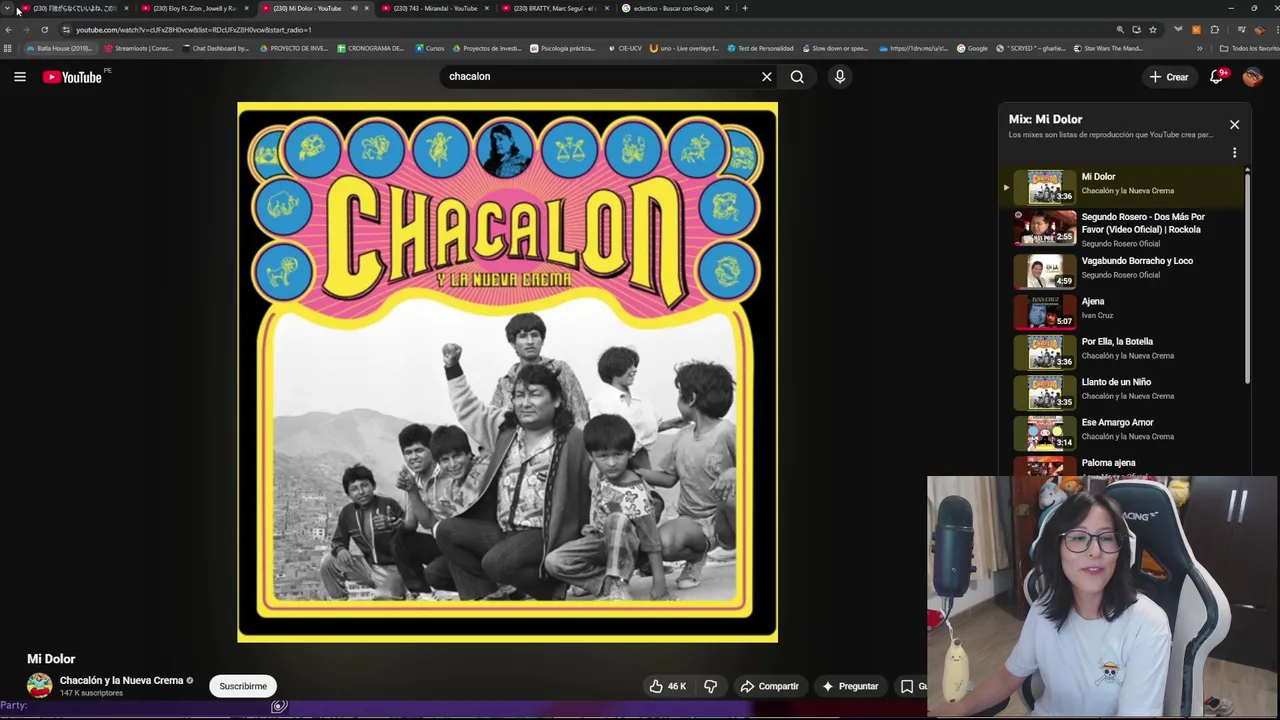Play Vagabundo Borracho y Loco from the mix
Viewport: 1280px width, 720px height.
[x=1125, y=269]
